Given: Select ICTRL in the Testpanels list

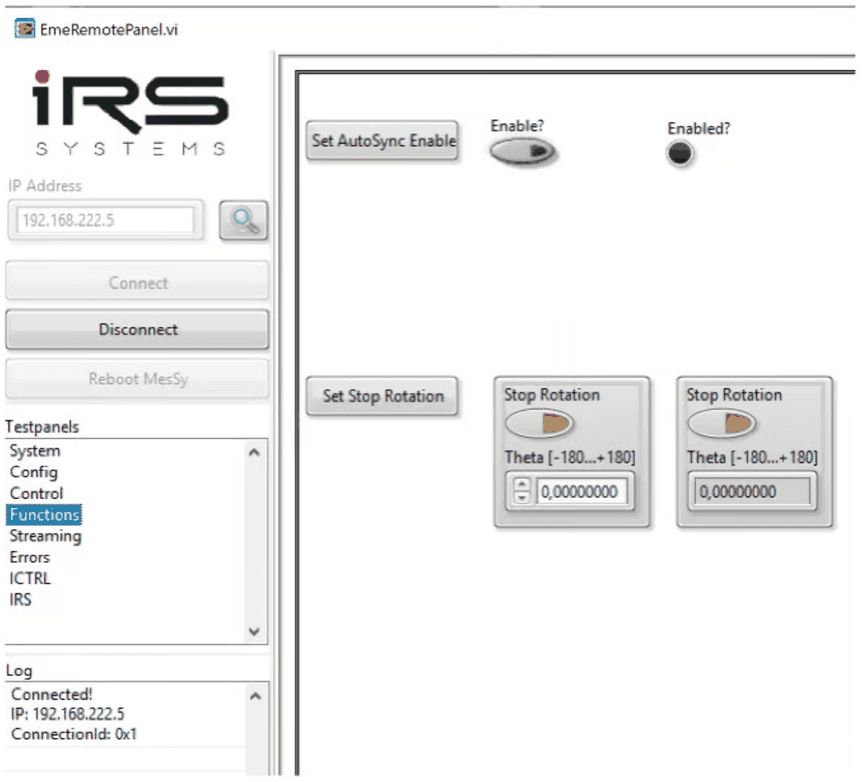Looking at the screenshot, I should [30, 579].
